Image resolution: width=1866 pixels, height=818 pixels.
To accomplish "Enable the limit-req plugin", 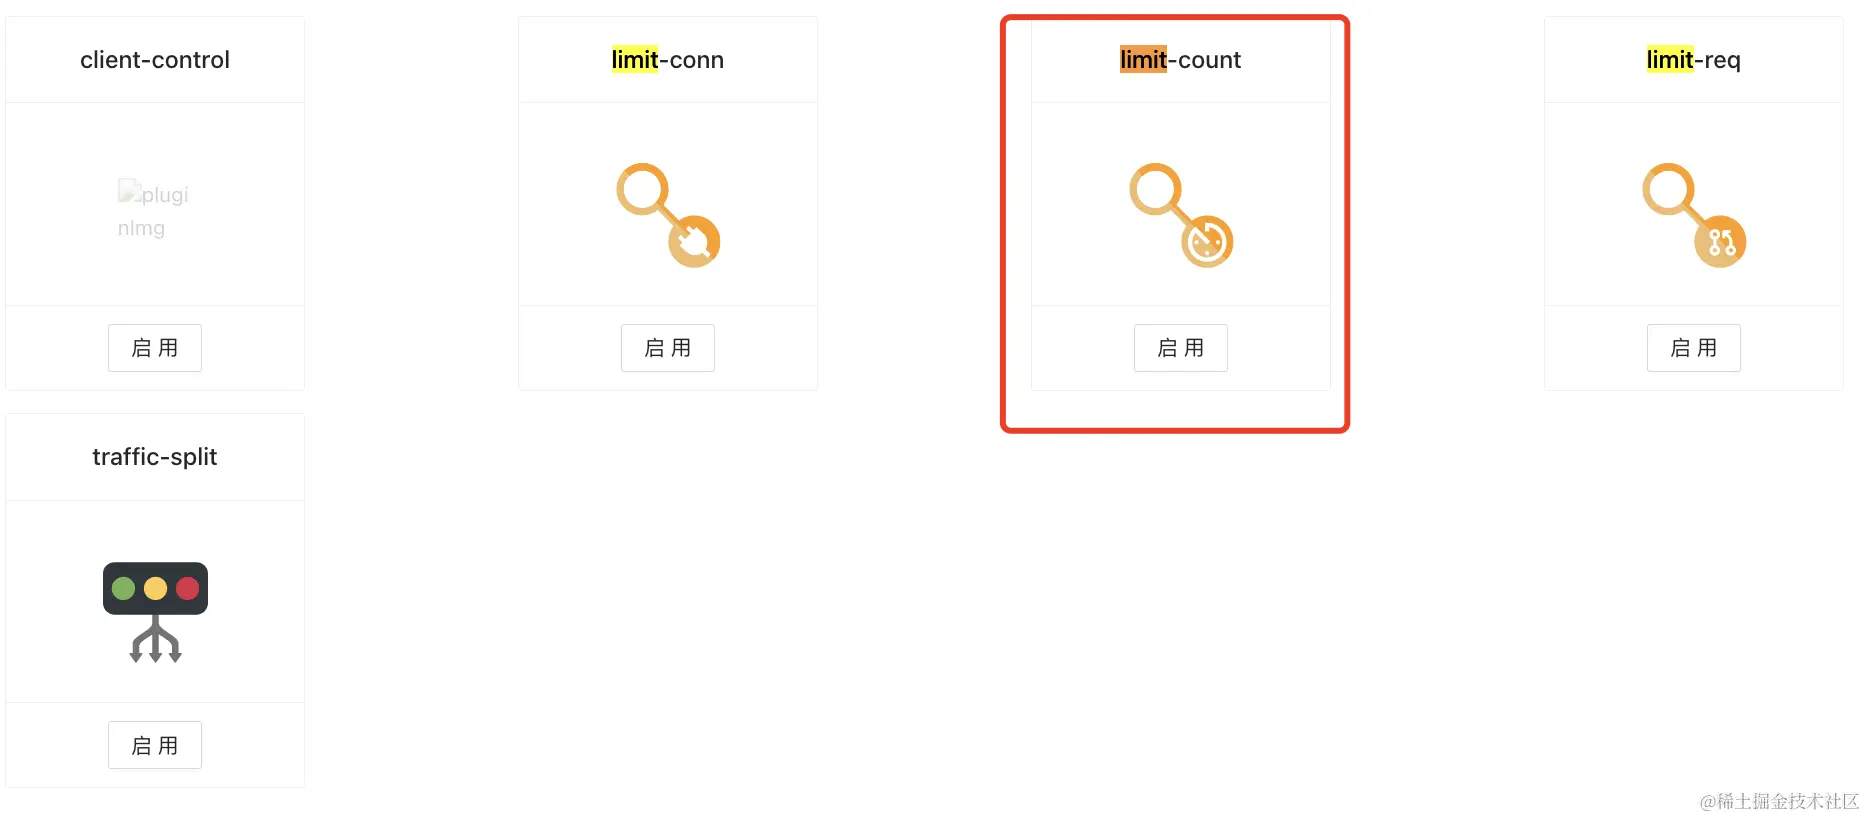I will [x=1694, y=348].
